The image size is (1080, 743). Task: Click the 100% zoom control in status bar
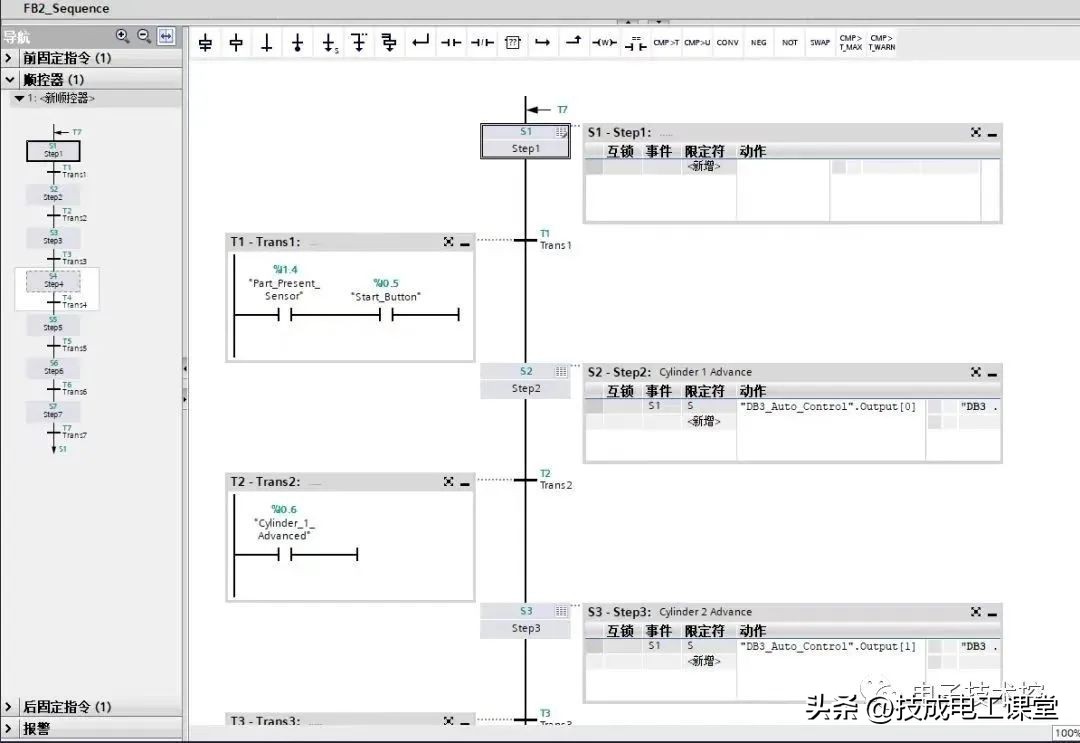1069,731
